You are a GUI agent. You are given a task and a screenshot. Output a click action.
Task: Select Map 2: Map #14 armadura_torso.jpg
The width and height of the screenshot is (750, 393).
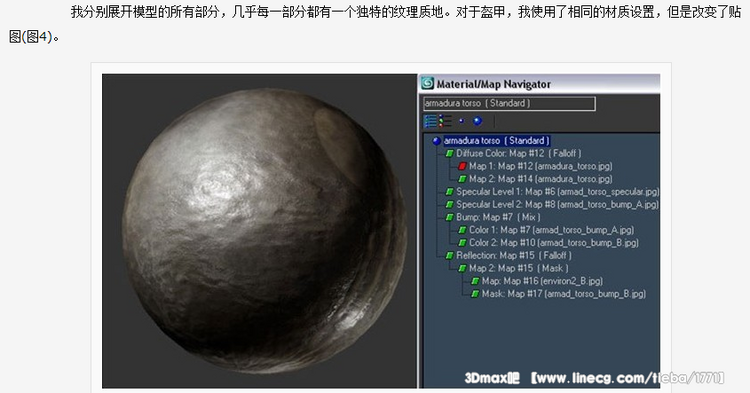540,179
